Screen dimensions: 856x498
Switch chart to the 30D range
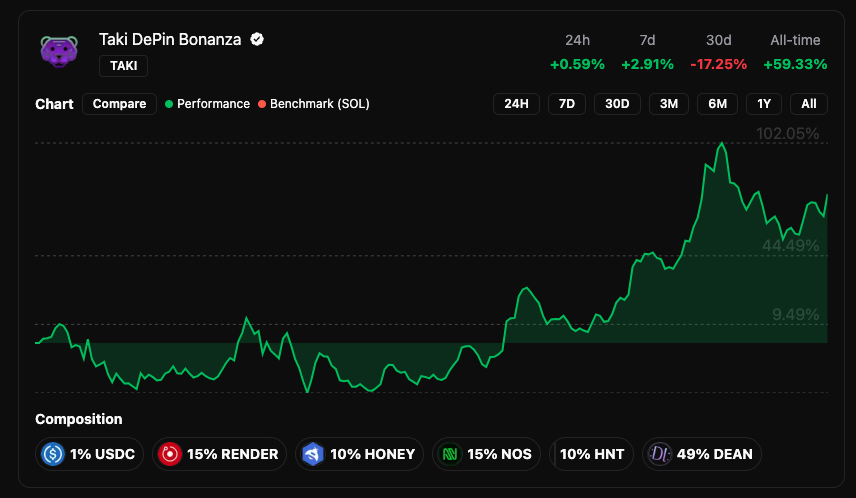[x=617, y=104]
